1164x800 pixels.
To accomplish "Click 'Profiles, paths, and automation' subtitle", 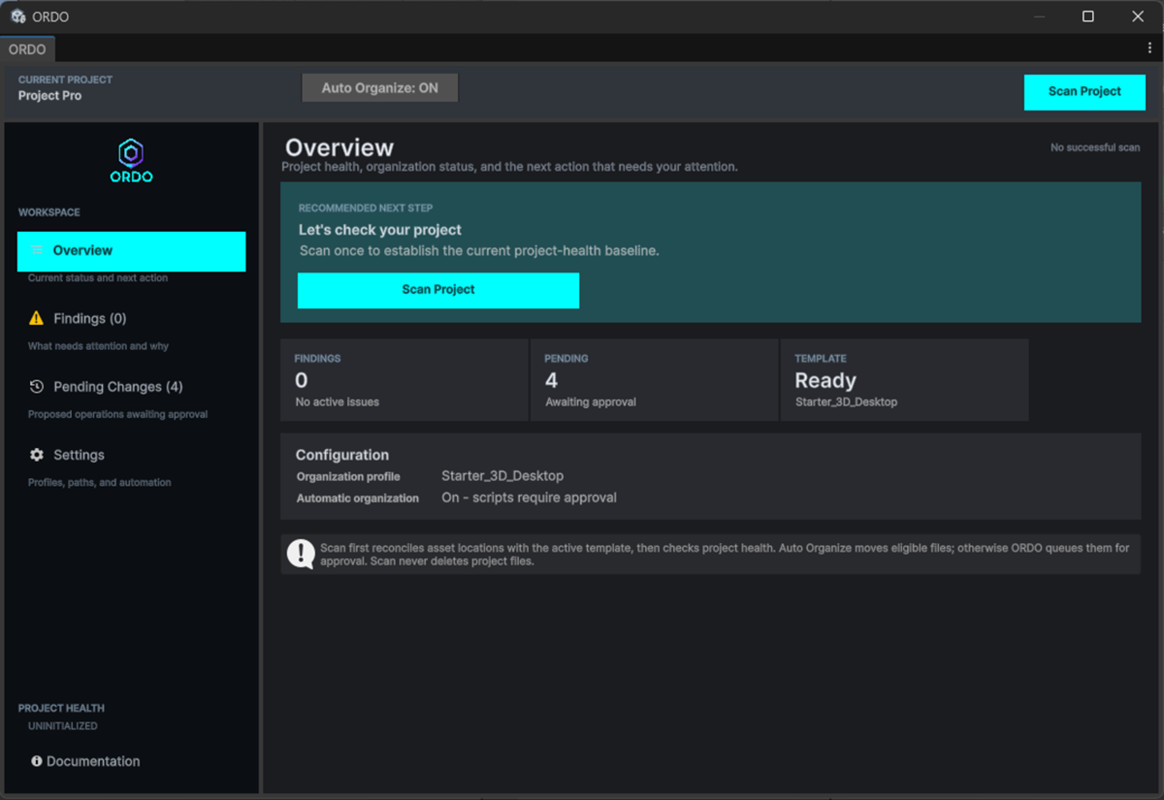I will tap(99, 482).
